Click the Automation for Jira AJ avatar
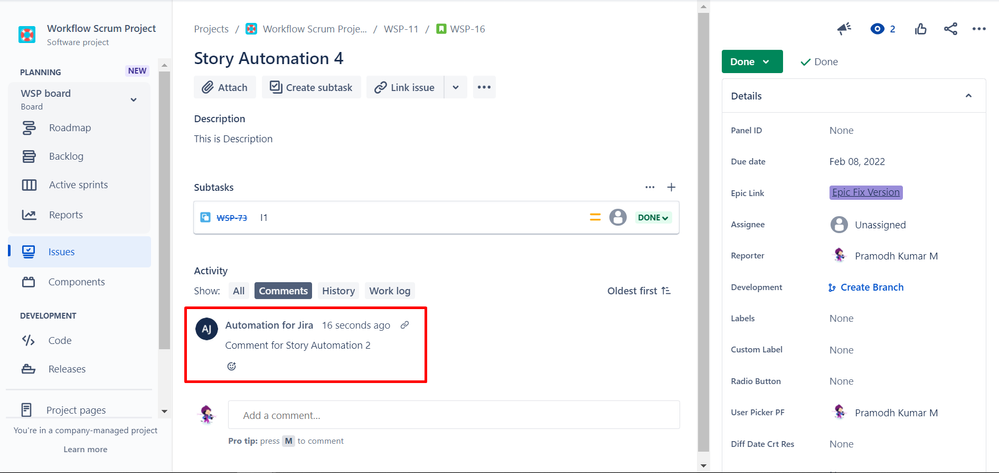The height and width of the screenshot is (473, 999). click(x=206, y=329)
